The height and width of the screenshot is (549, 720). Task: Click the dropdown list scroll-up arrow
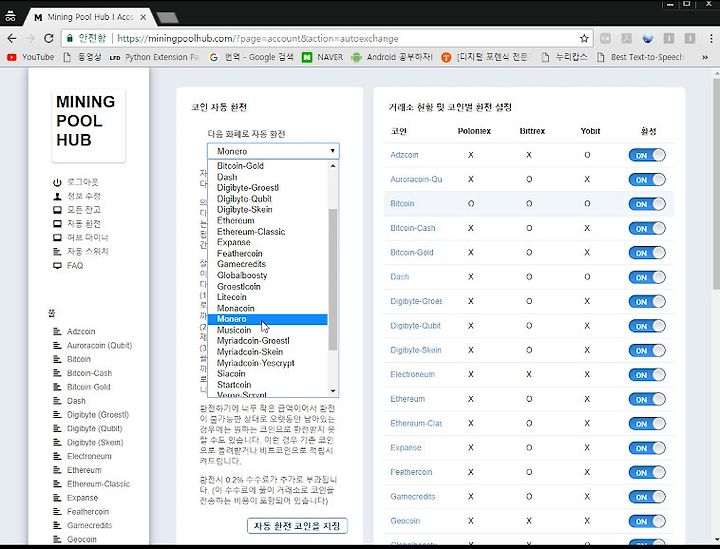pyautogui.click(x=333, y=165)
